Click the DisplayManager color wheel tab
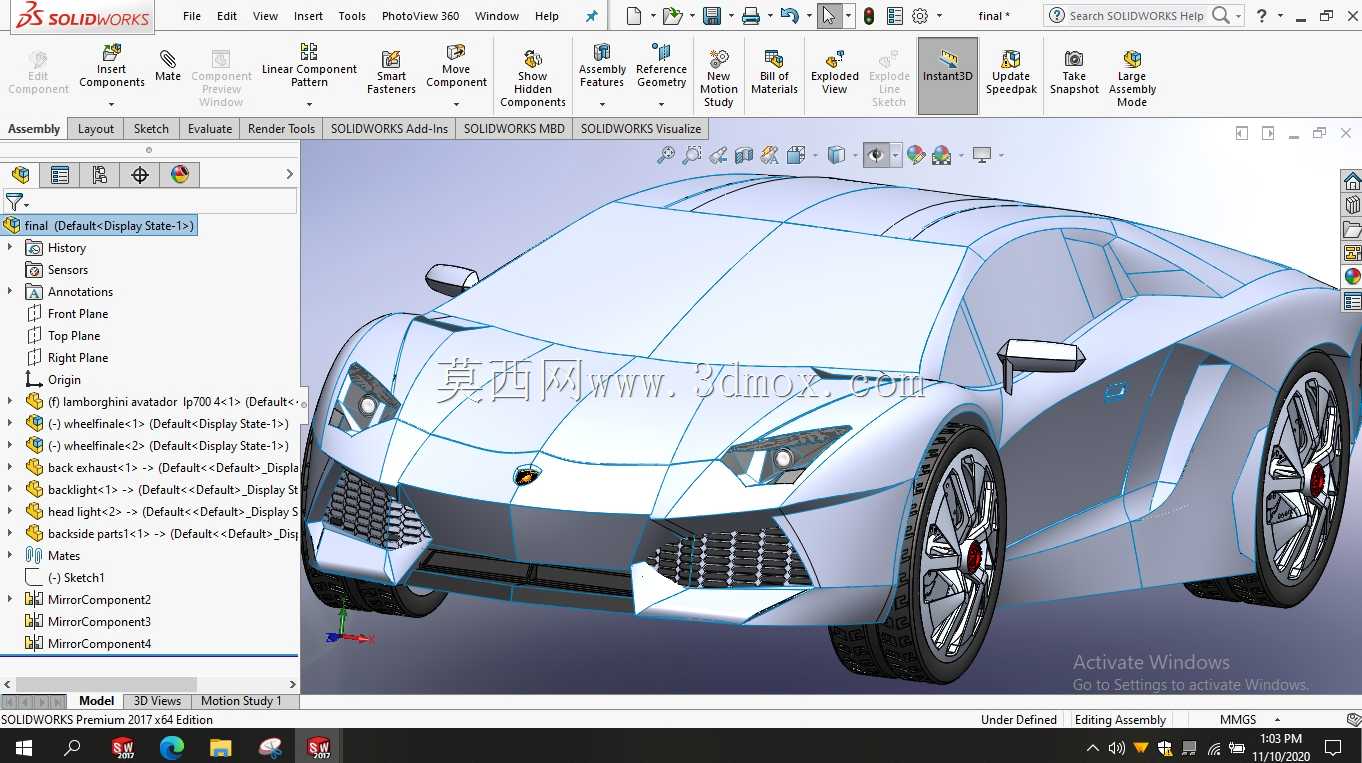Image resolution: width=1362 pixels, height=763 pixels. [180, 175]
